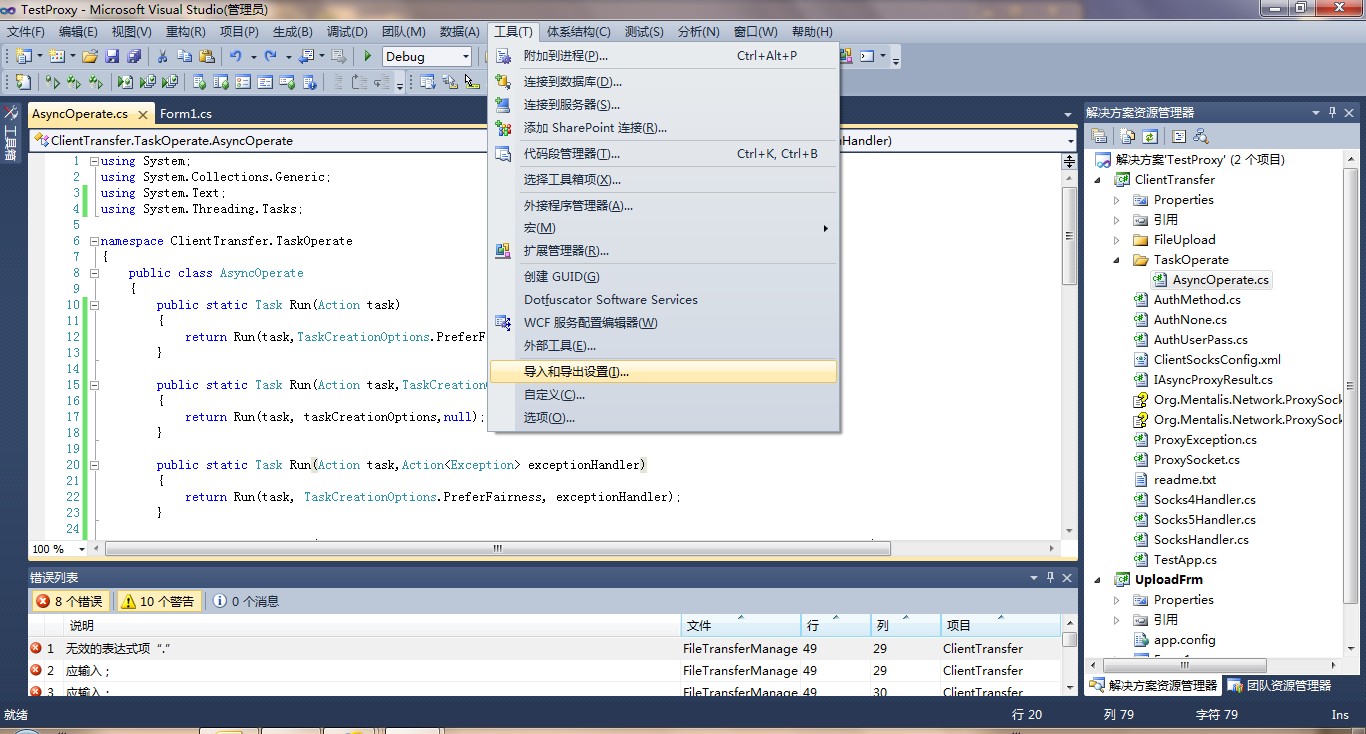1366x734 pixels.
Task: Click the View Code icon in Solution Explorer
Action: pos(1179,136)
